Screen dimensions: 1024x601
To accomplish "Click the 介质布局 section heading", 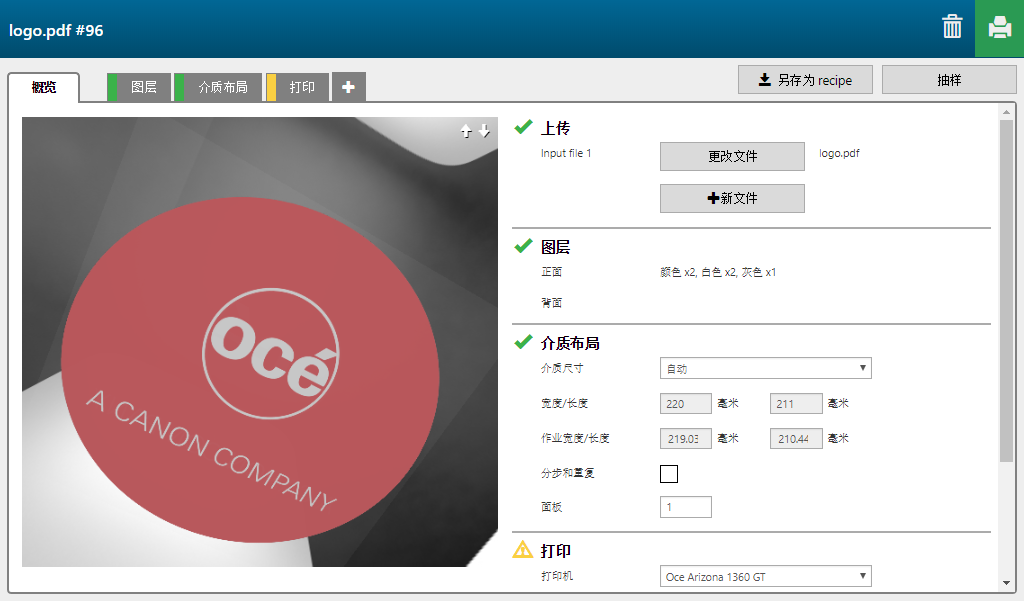I will click(570, 343).
